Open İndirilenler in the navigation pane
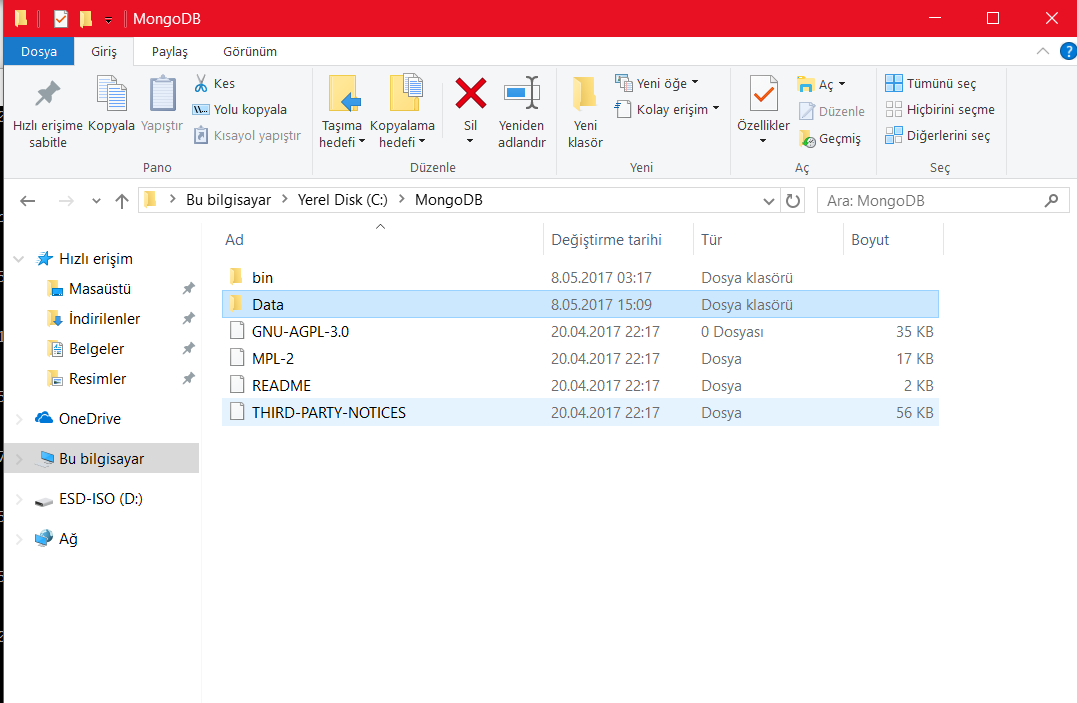Image resolution: width=1077 pixels, height=703 pixels. click(x=104, y=319)
